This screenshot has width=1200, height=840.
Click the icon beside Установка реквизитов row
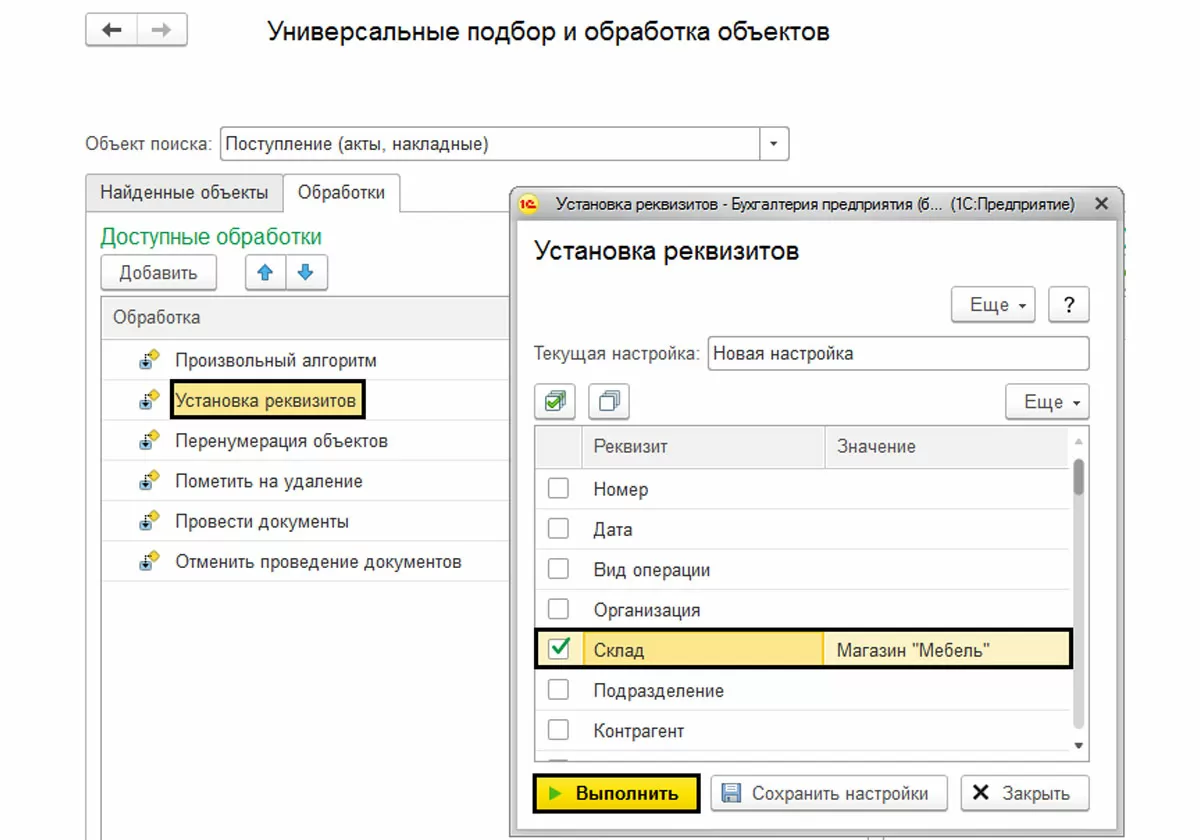click(150, 400)
